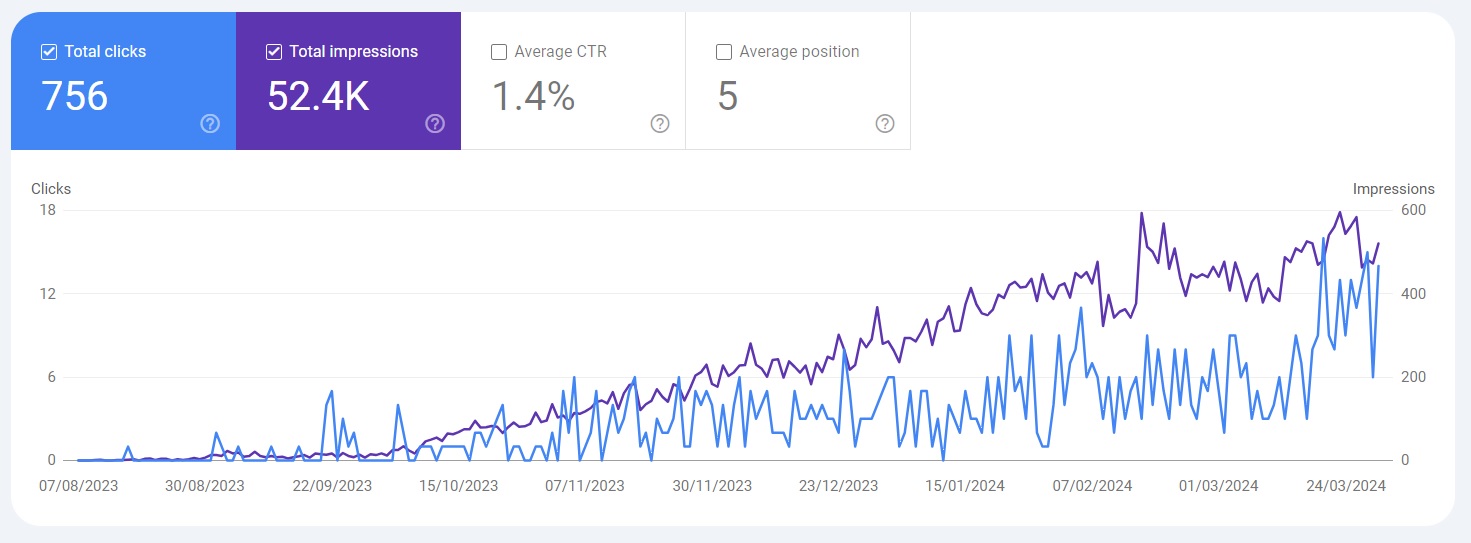Click the 1.4% Average CTR value
Screen dimensions: 1471x543
coord(533,96)
